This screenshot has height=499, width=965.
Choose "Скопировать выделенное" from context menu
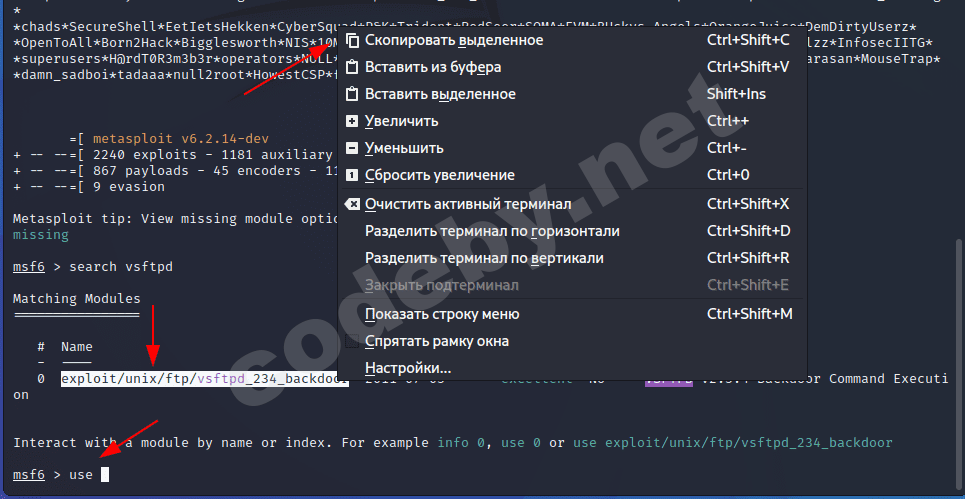pos(572,41)
